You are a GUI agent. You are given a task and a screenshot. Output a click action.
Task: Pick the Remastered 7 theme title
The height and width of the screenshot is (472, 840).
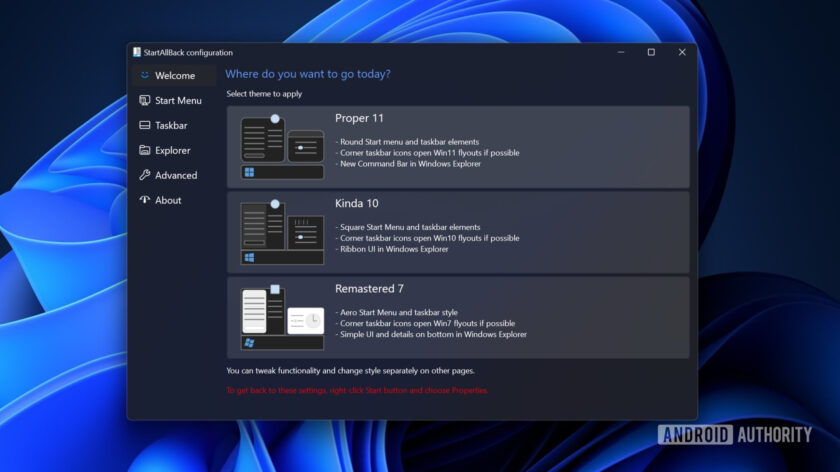(369, 289)
